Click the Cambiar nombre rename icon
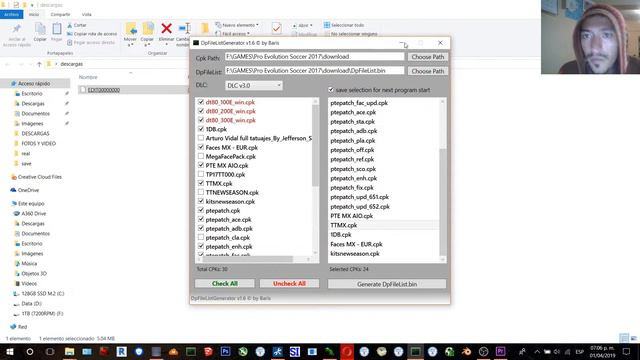Screen dimensions: 640x360 tap(184, 29)
